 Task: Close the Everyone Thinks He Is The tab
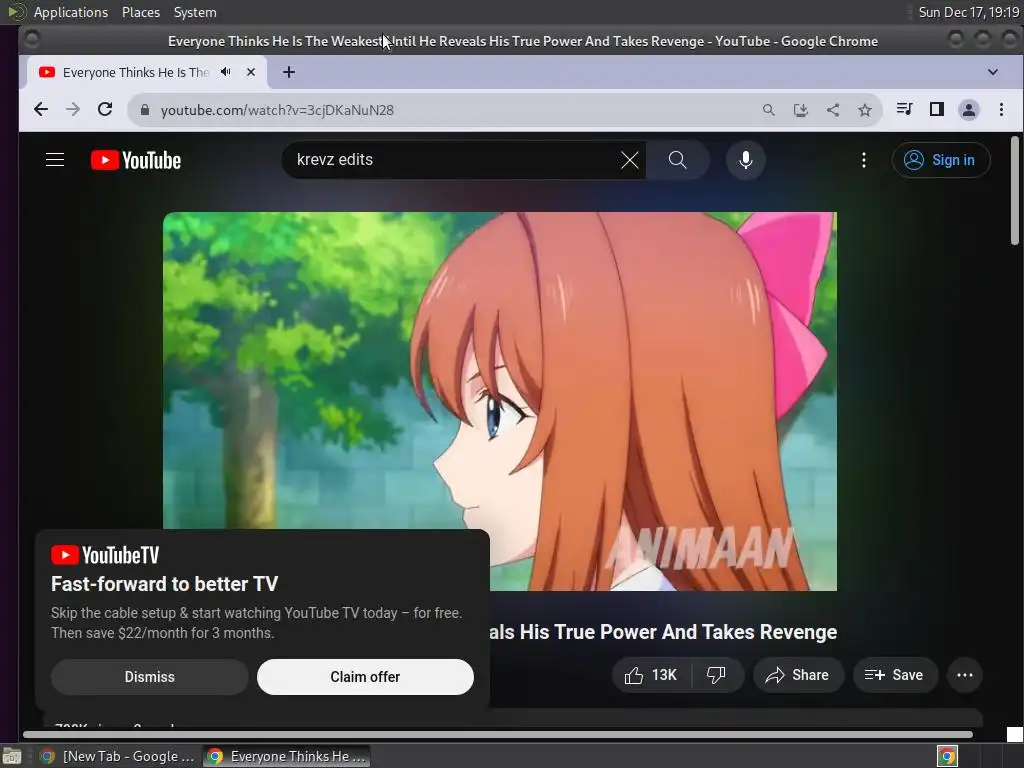pos(251,72)
